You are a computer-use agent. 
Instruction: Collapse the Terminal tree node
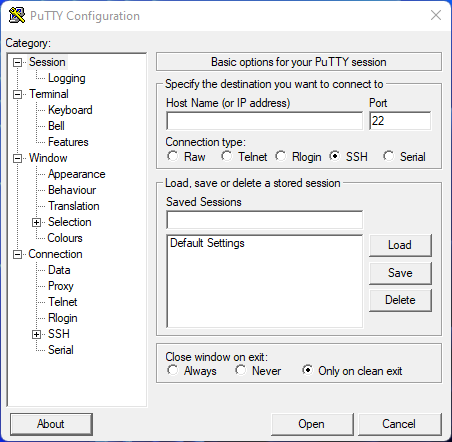tap(17, 94)
